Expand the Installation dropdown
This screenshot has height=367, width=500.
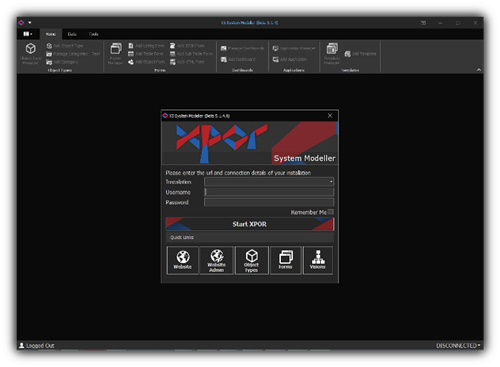[331, 182]
